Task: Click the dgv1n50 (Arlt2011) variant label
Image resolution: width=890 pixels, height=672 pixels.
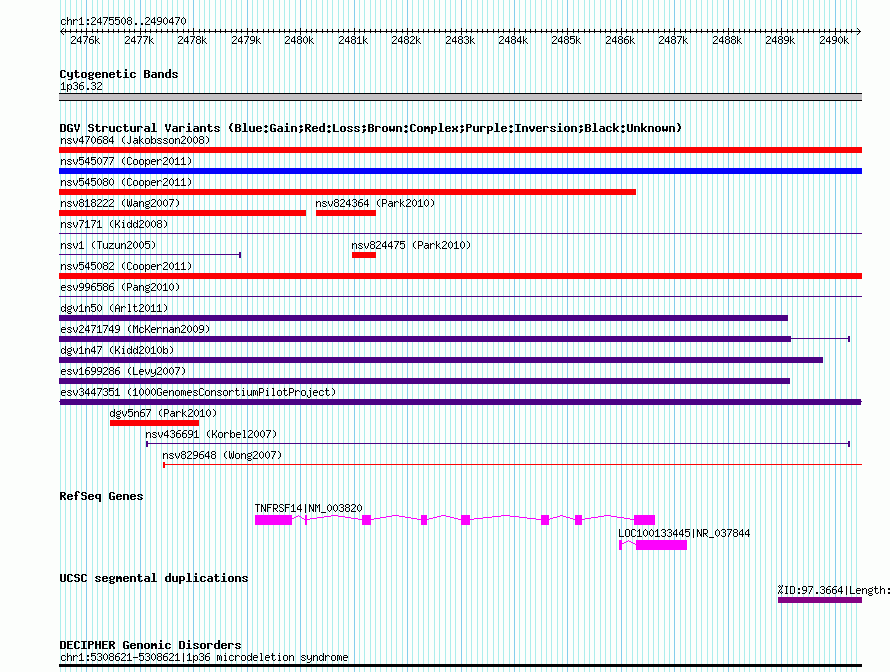Action: coord(114,308)
